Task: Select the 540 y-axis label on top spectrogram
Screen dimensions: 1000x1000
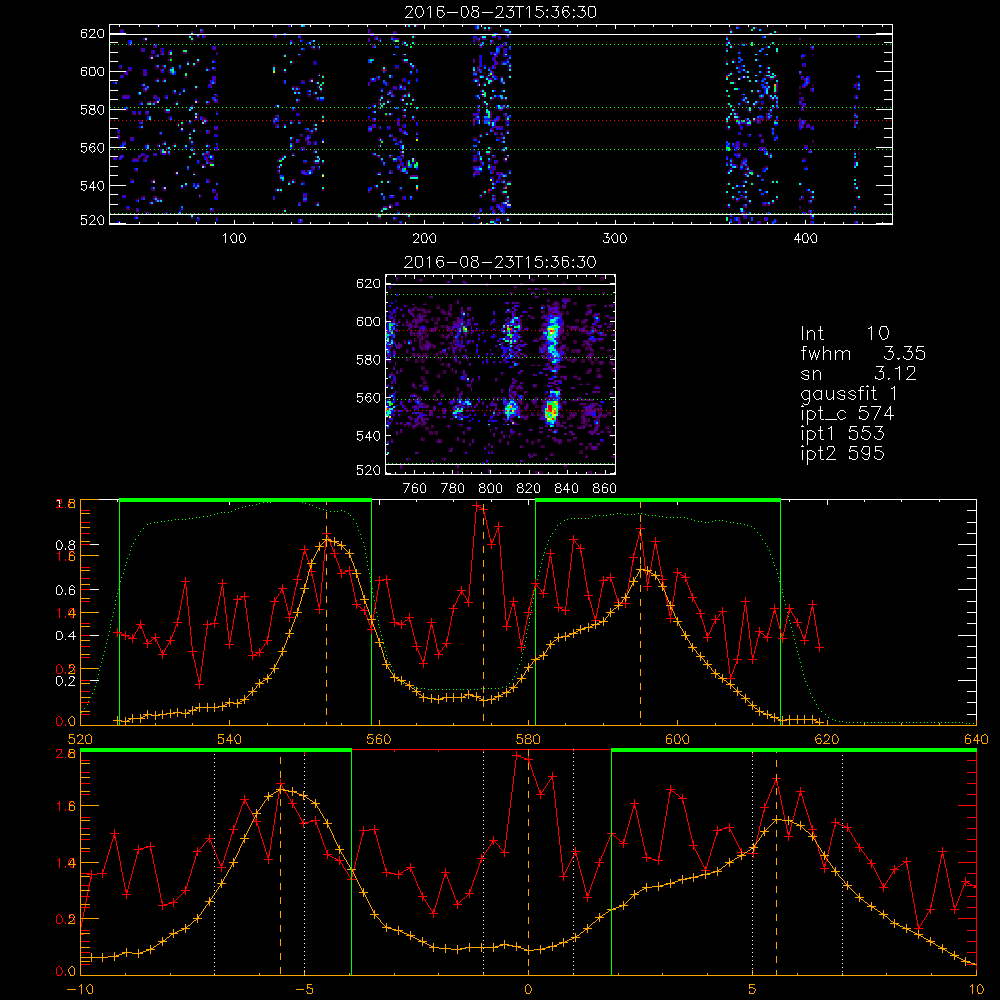Action: pyautogui.click(x=92, y=186)
